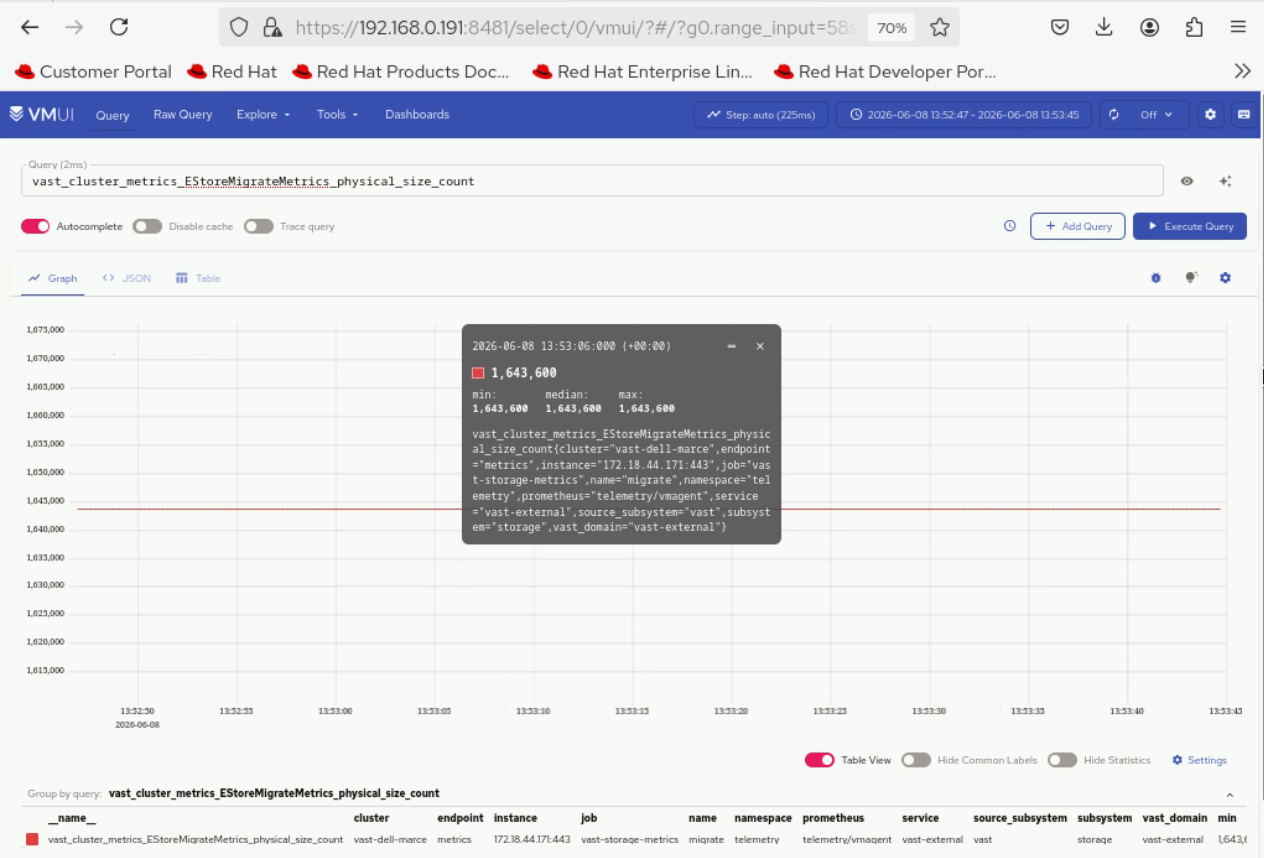The width and height of the screenshot is (1264, 858).
Task: Click the red series color swatch in legend
Action: [x=32, y=839]
